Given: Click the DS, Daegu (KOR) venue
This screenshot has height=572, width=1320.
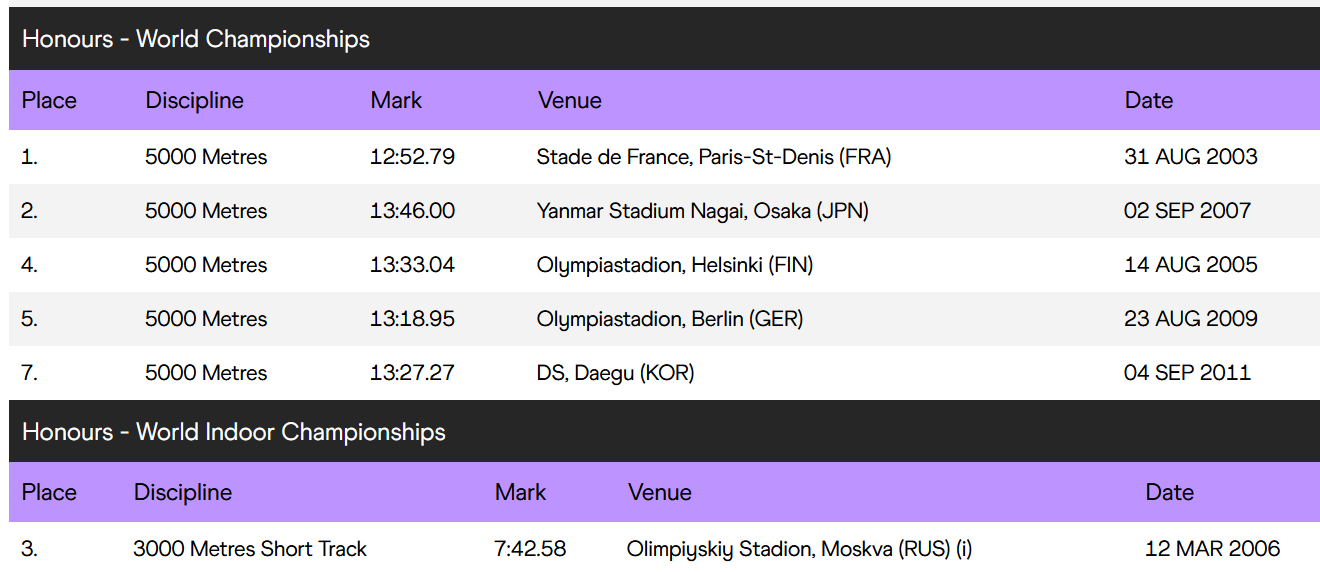Looking at the screenshot, I should tap(615, 373).
